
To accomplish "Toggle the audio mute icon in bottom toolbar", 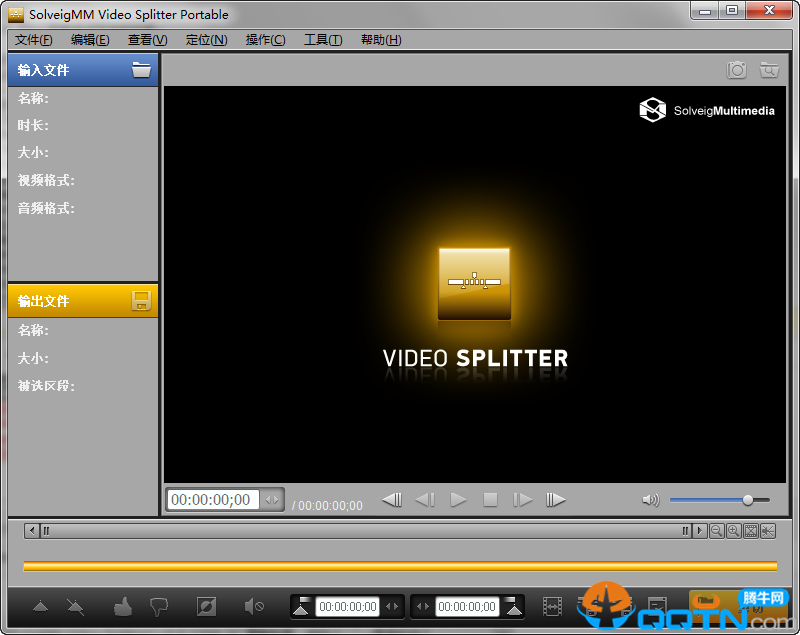I will point(254,606).
